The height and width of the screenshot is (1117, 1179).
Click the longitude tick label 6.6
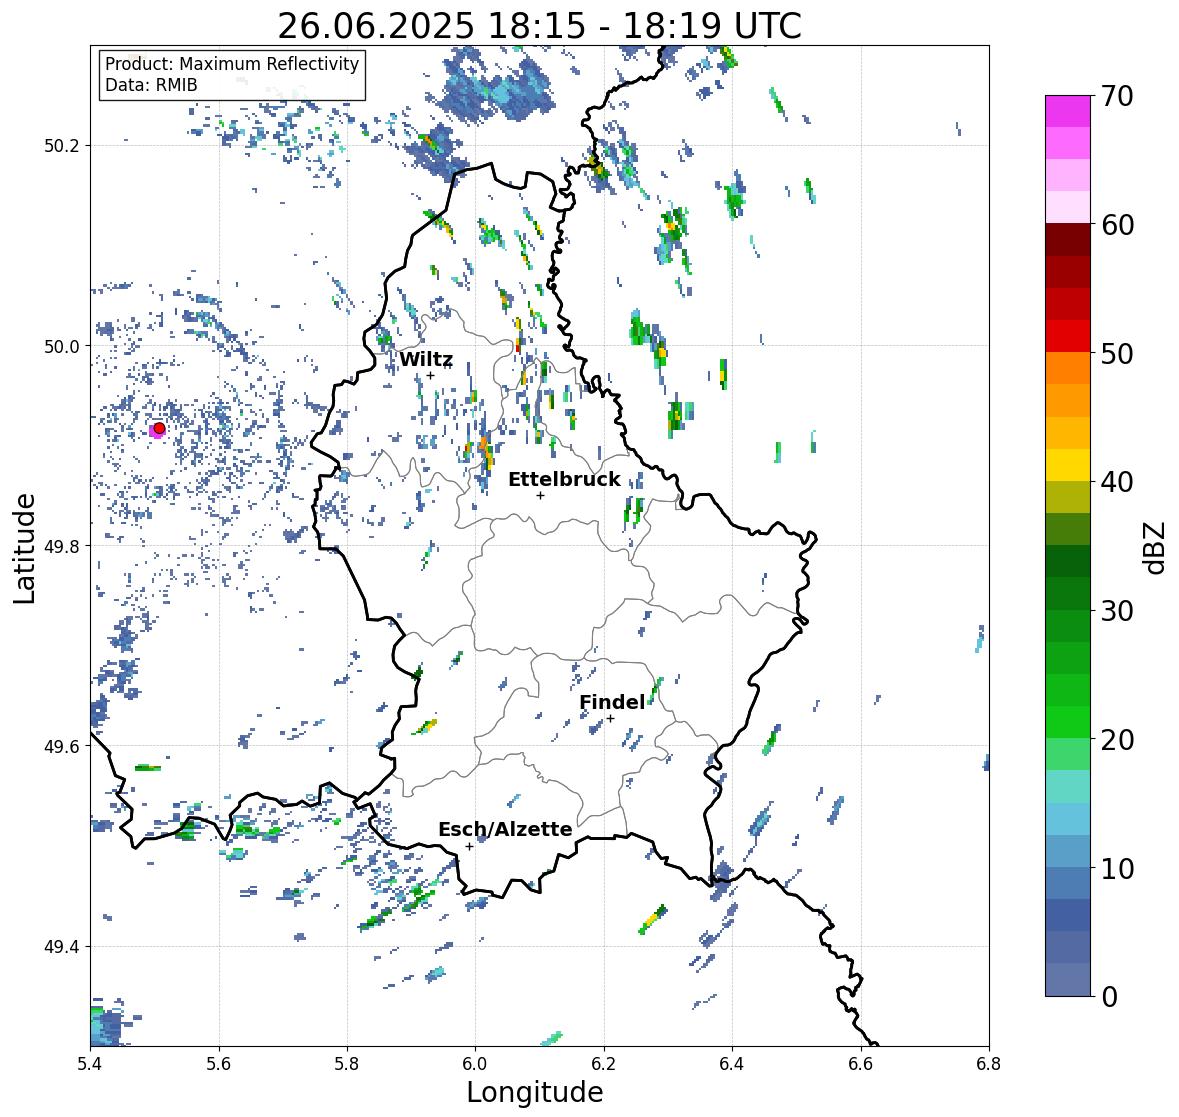(x=861, y=1064)
